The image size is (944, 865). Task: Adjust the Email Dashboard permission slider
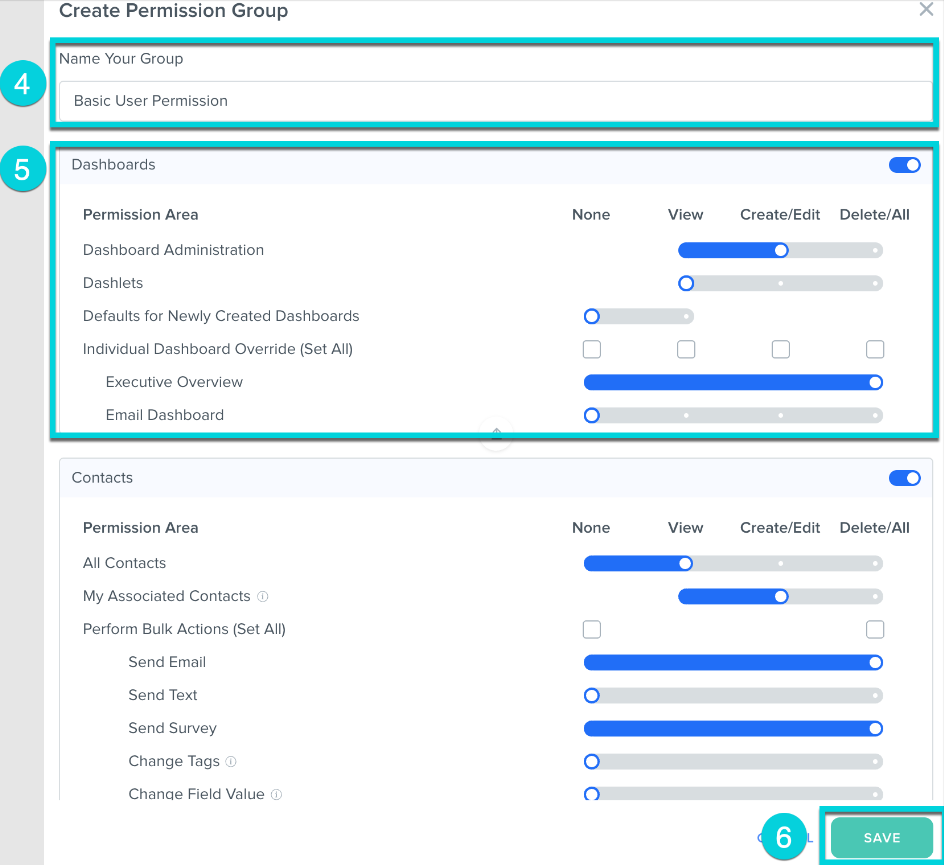(733, 415)
